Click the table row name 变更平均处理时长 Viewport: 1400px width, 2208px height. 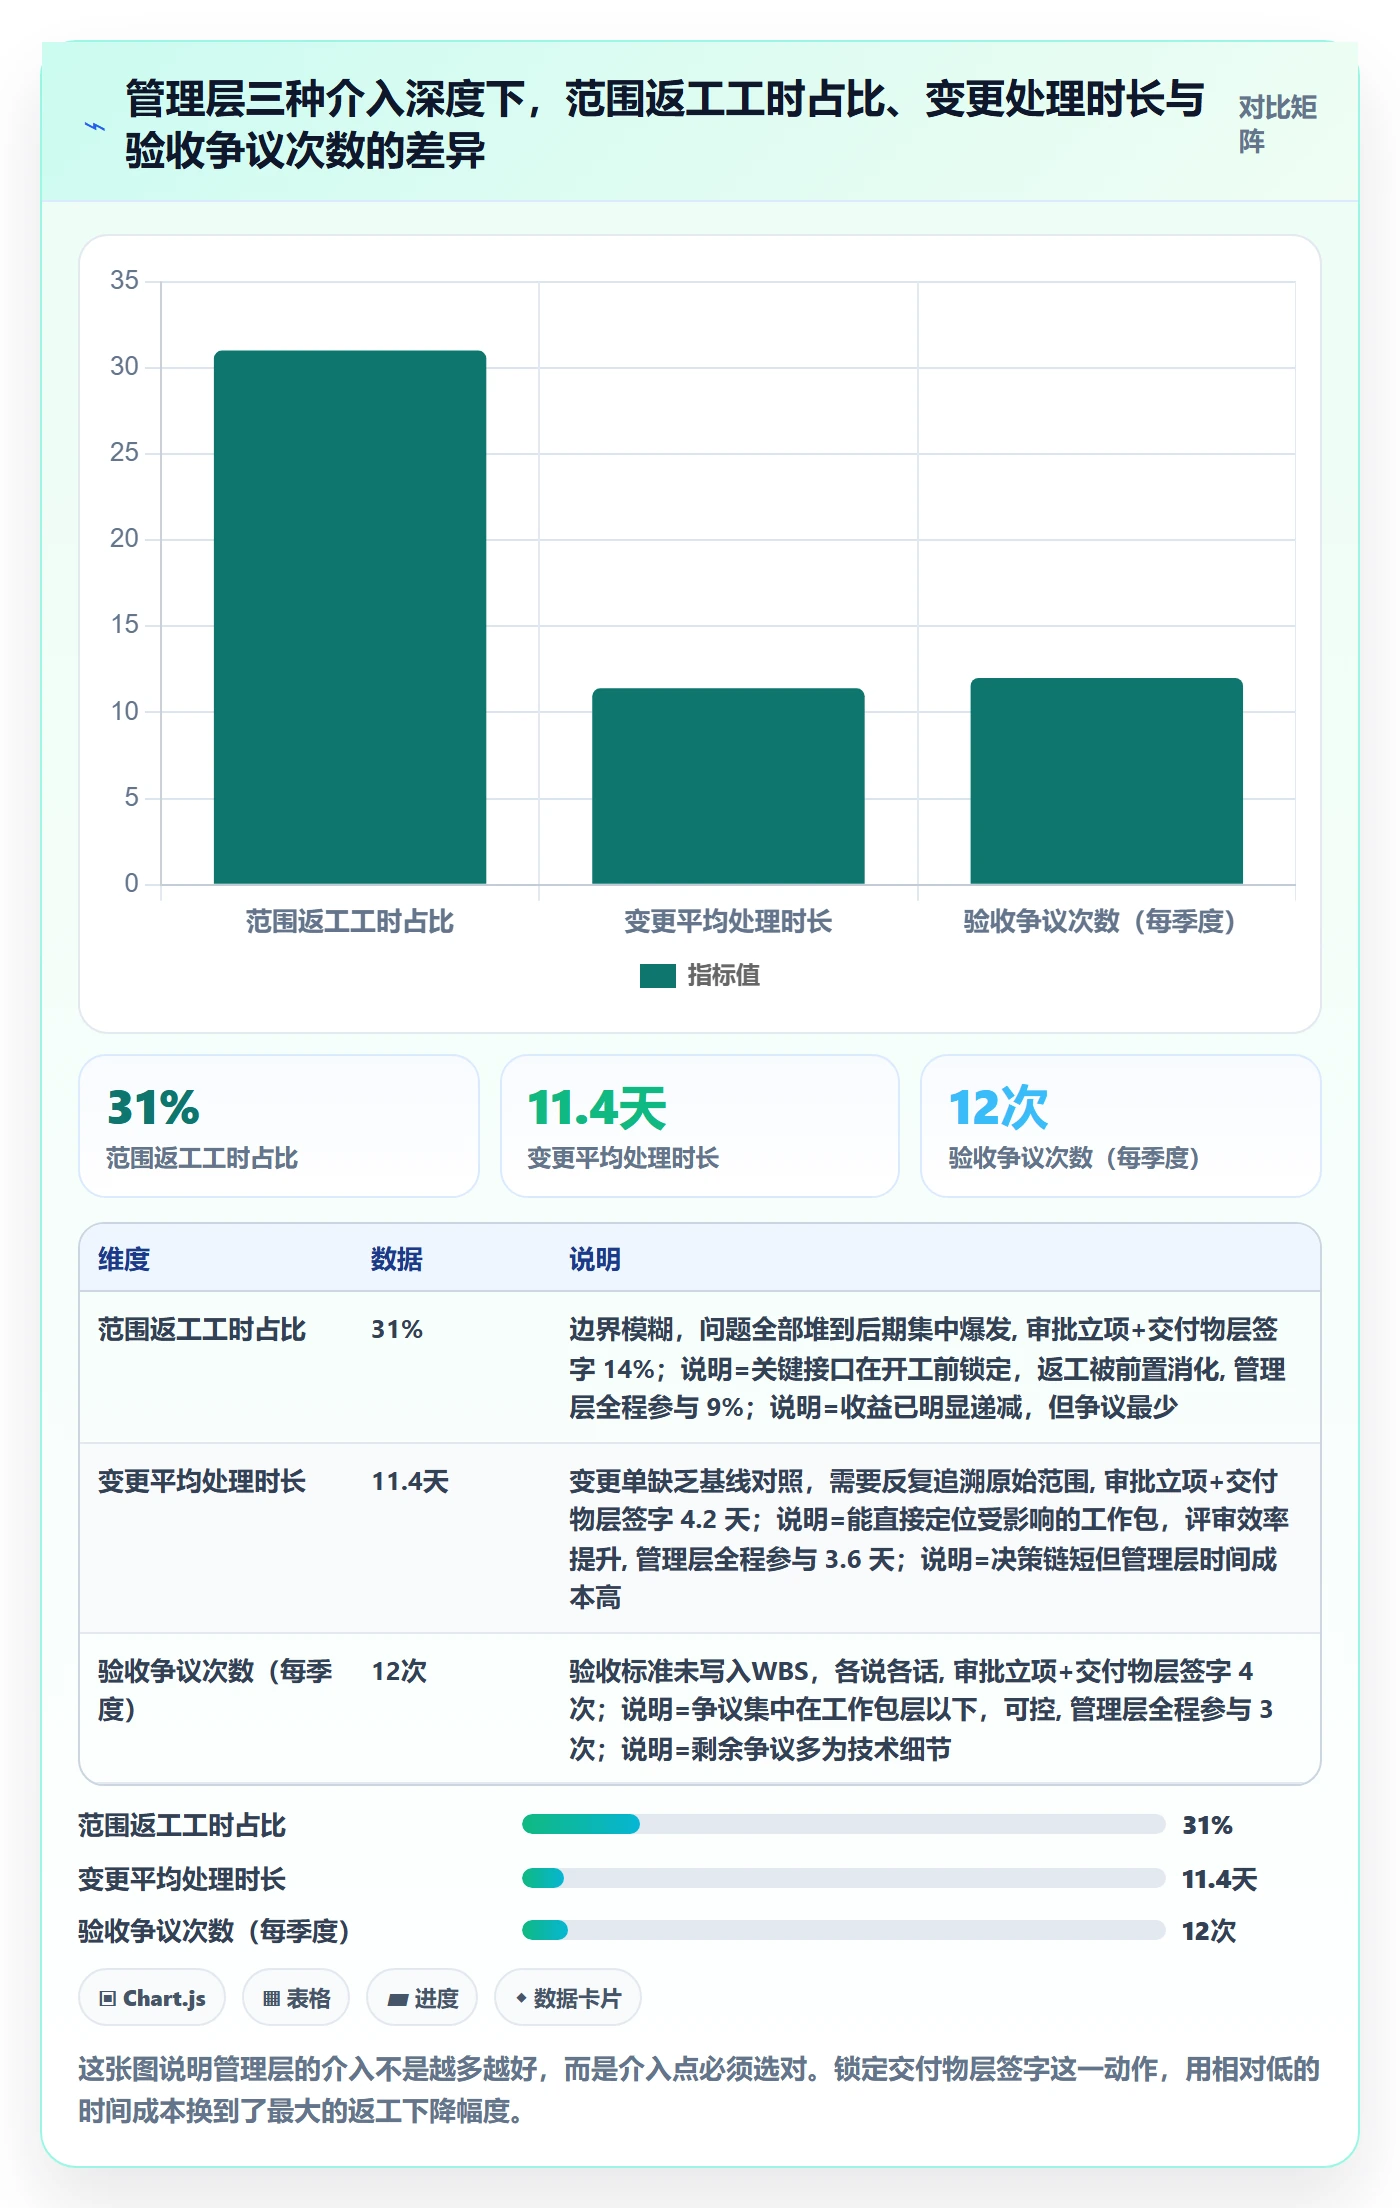click(202, 1481)
